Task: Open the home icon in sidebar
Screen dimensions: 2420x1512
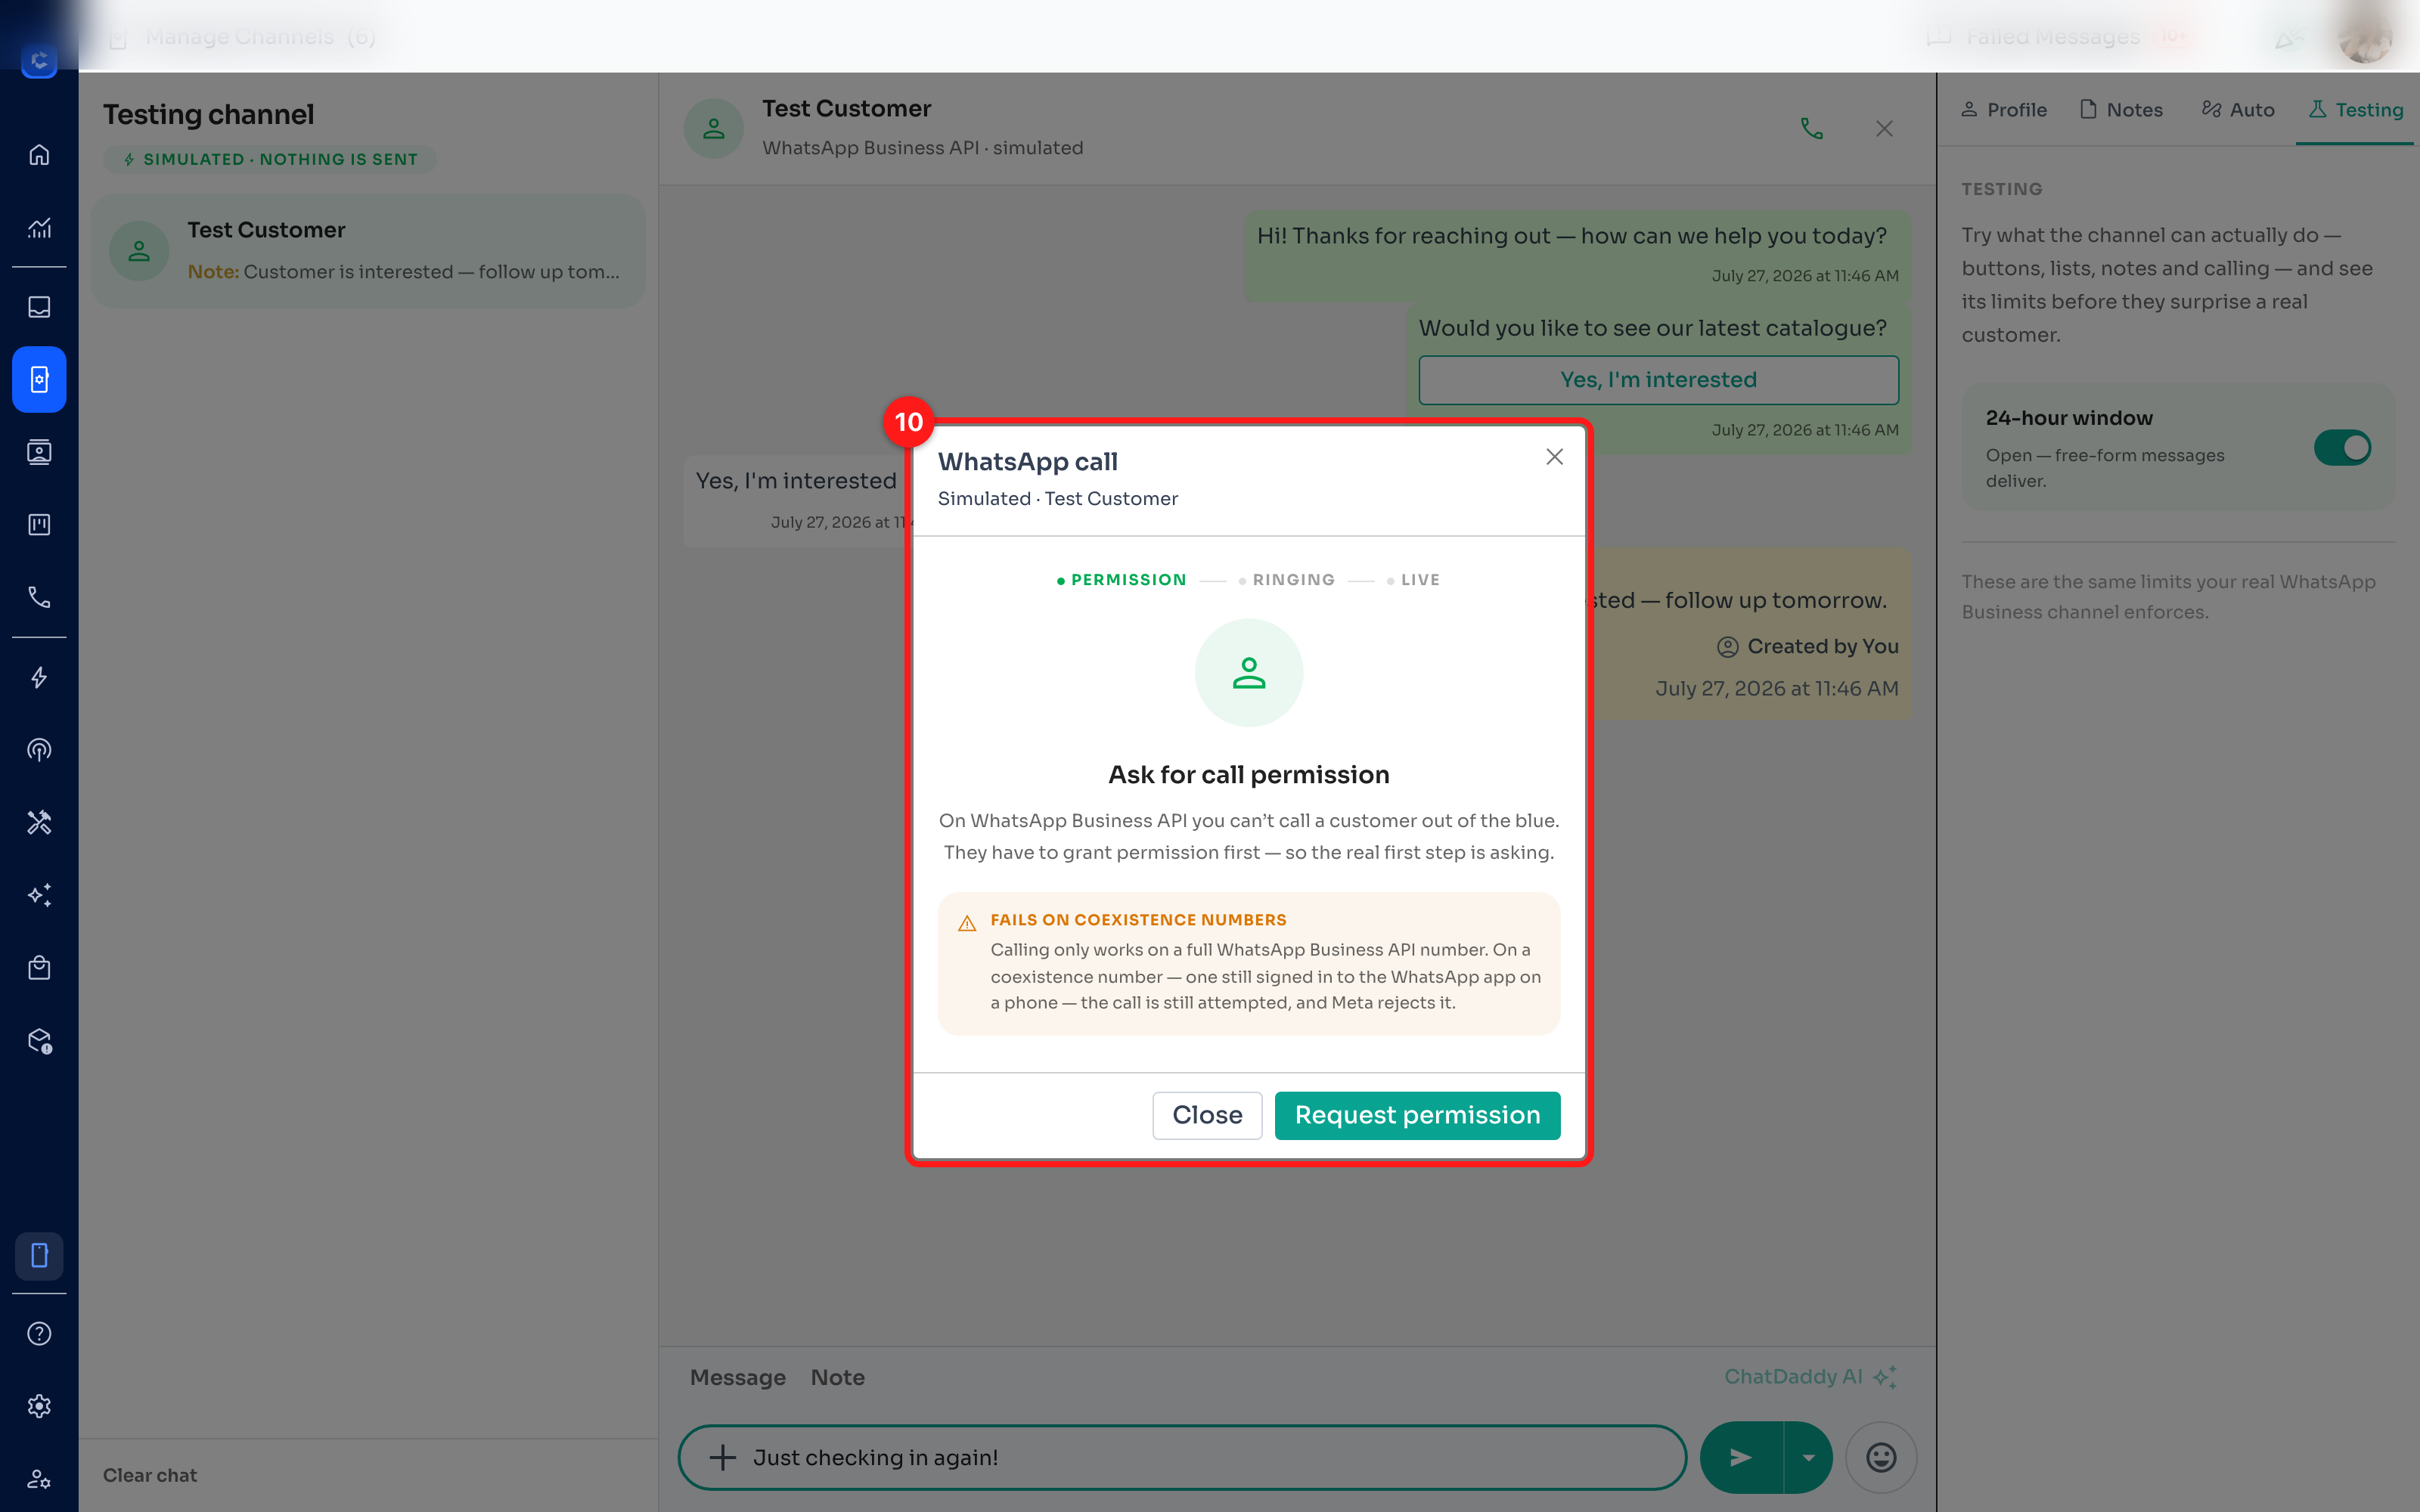Action: click(39, 155)
